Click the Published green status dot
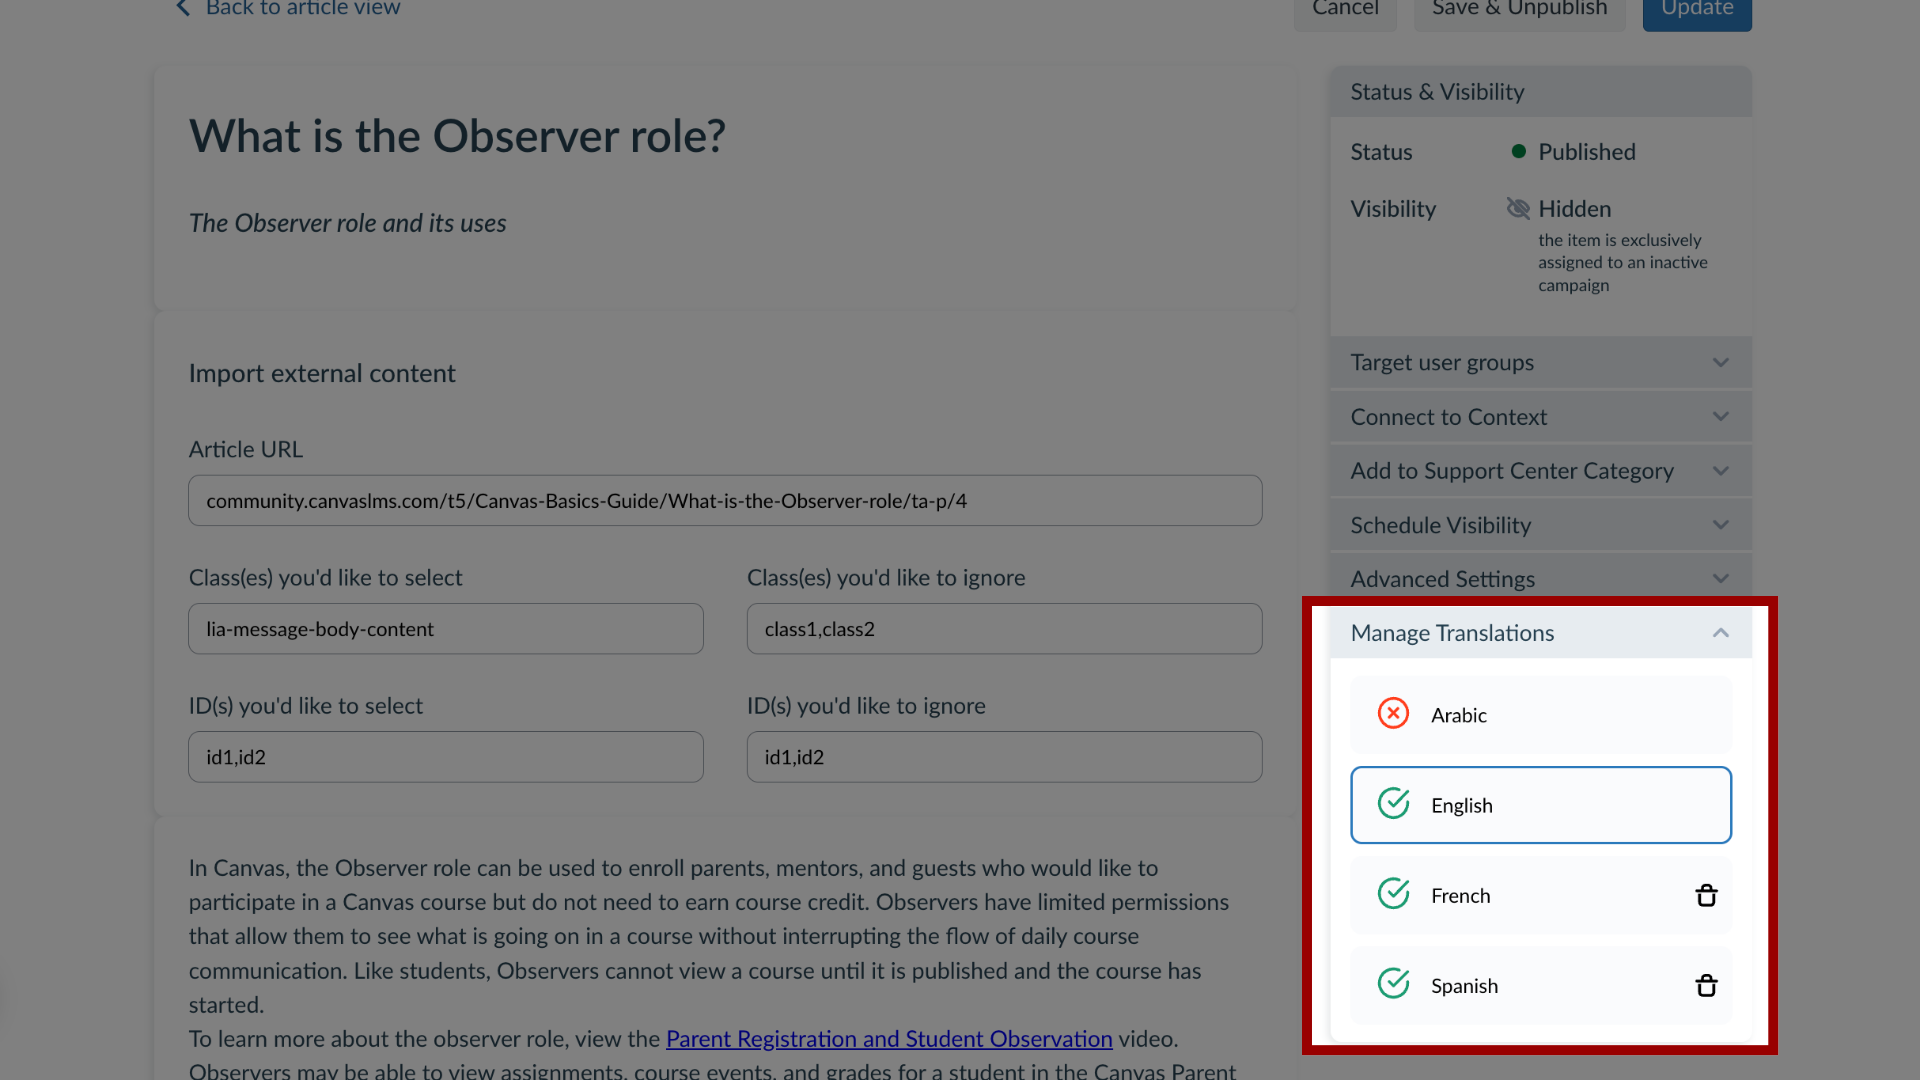The height and width of the screenshot is (1080, 1920). pyautogui.click(x=1518, y=151)
